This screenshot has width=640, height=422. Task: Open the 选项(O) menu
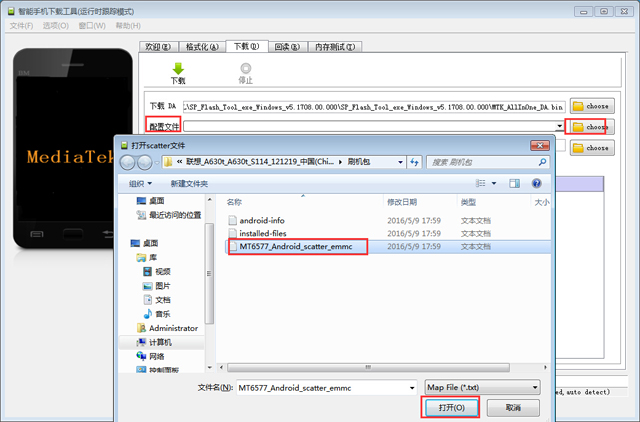[x=56, y=26]
